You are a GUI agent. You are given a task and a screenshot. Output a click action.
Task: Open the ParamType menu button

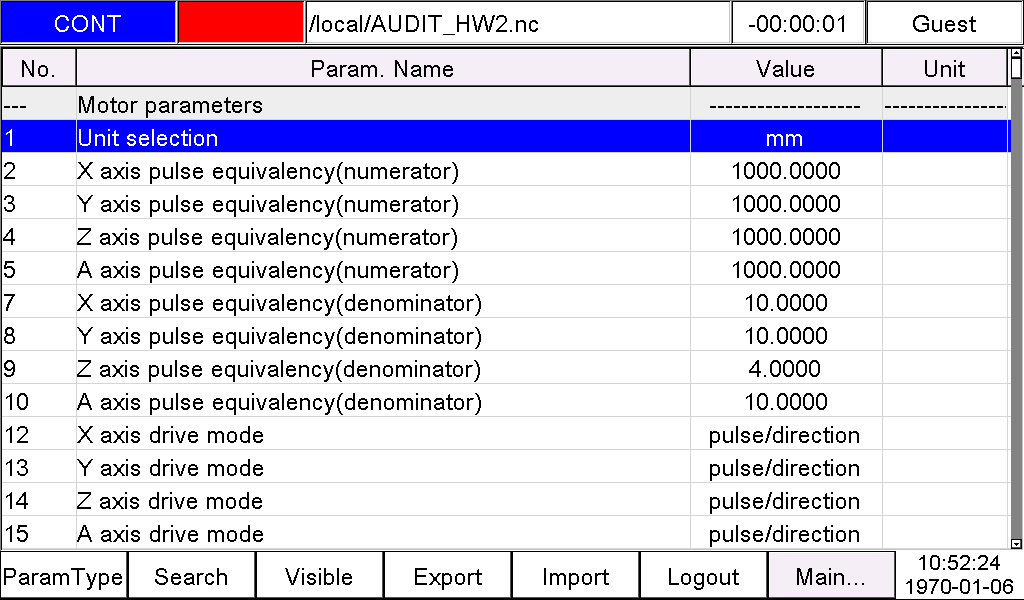(63, 576)
